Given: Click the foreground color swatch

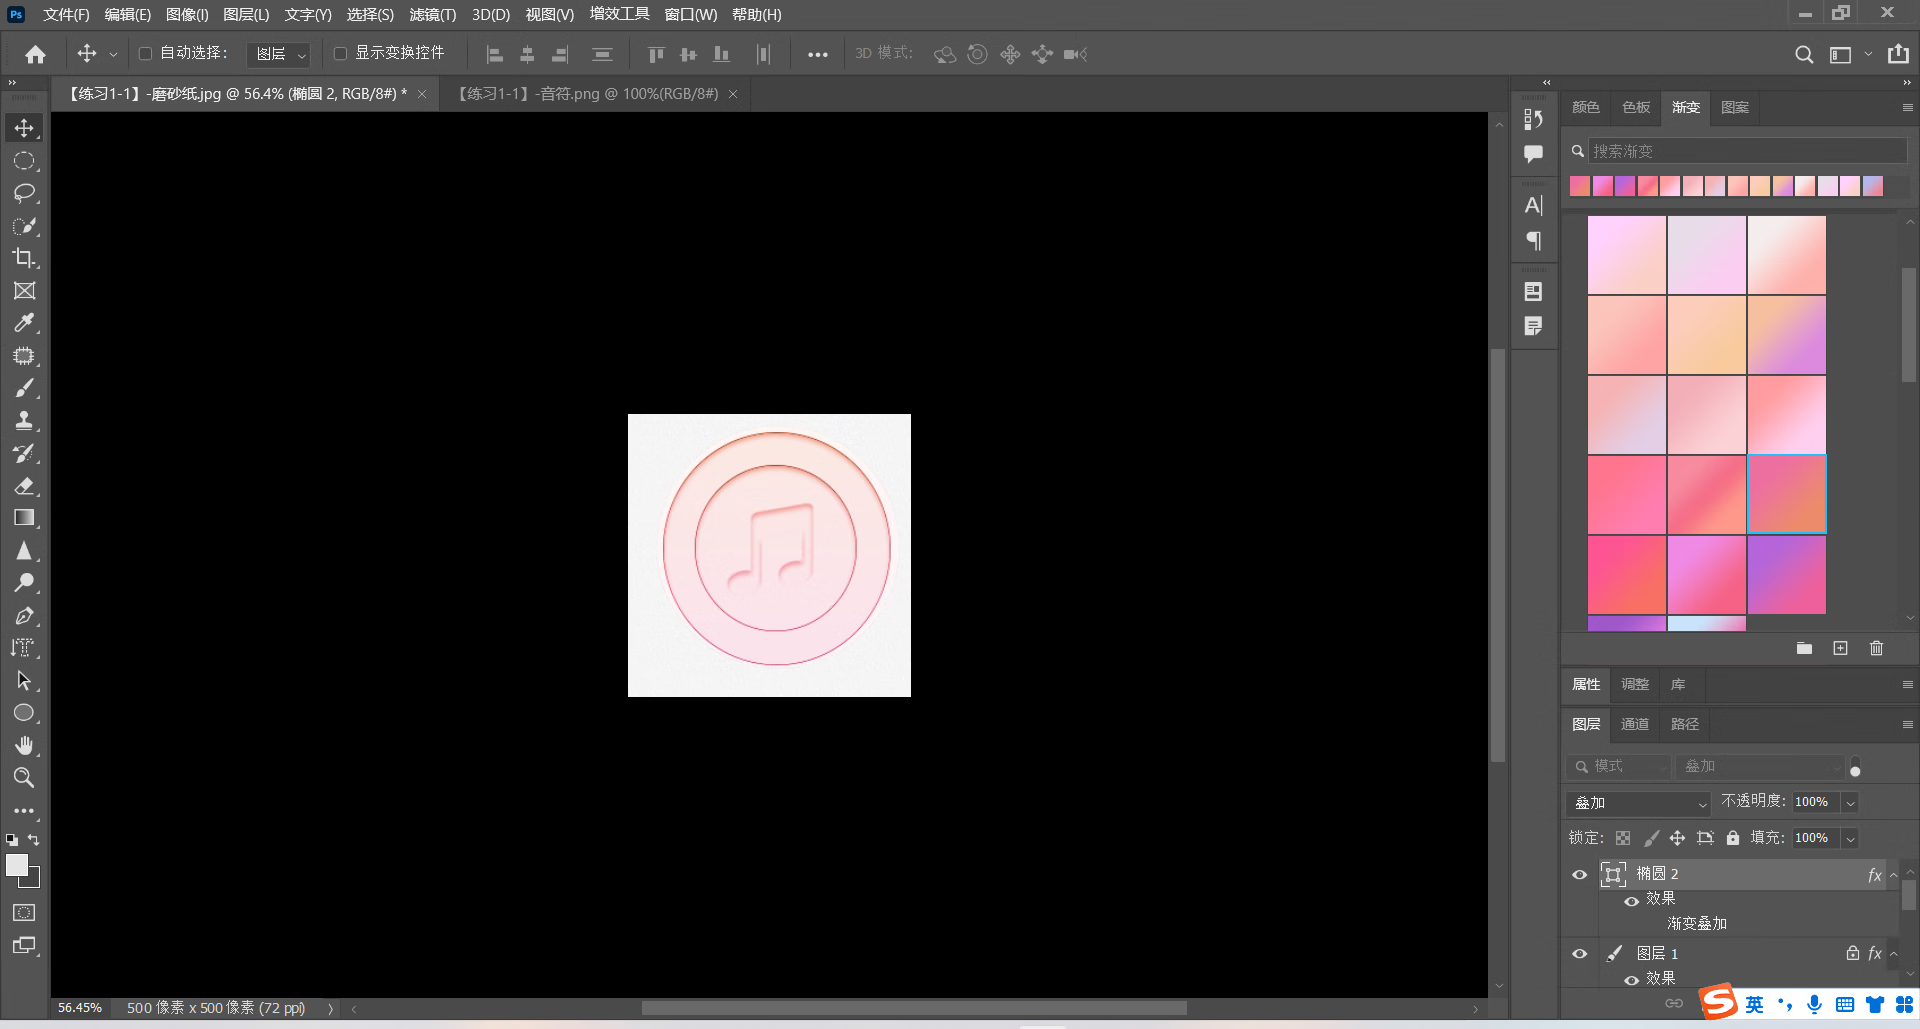Looking at the screenshot, I should tap(17, 866).
